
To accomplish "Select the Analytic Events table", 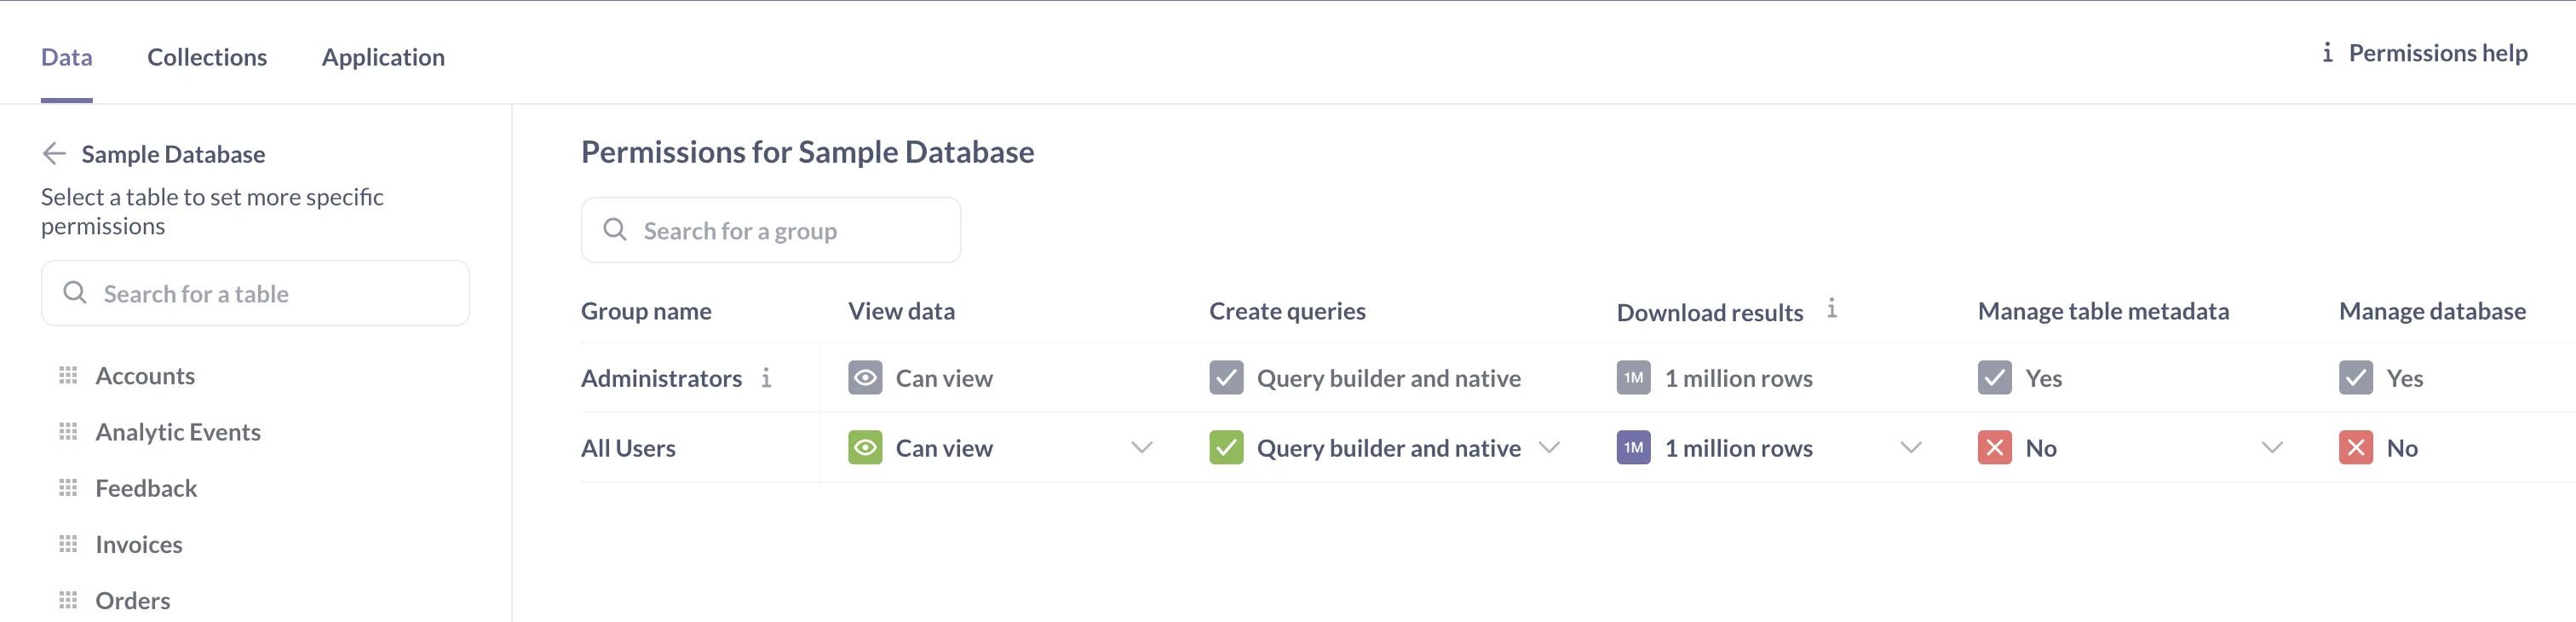I will tap(178, 431).
